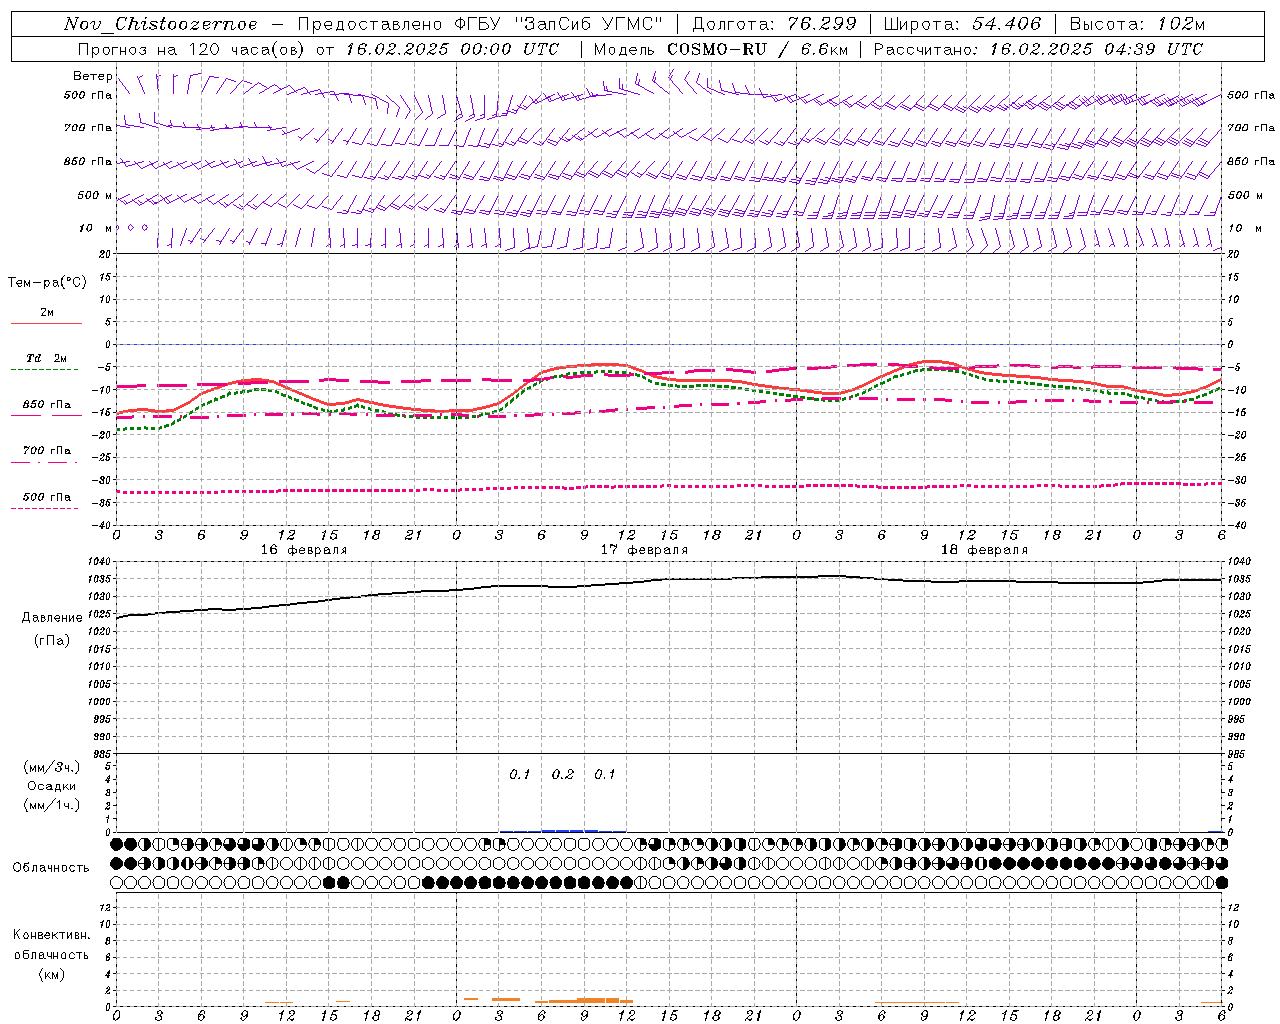The image size is (1280, 1024).
Task: Click the date label "16 февраля"
Action: point(304,550)
